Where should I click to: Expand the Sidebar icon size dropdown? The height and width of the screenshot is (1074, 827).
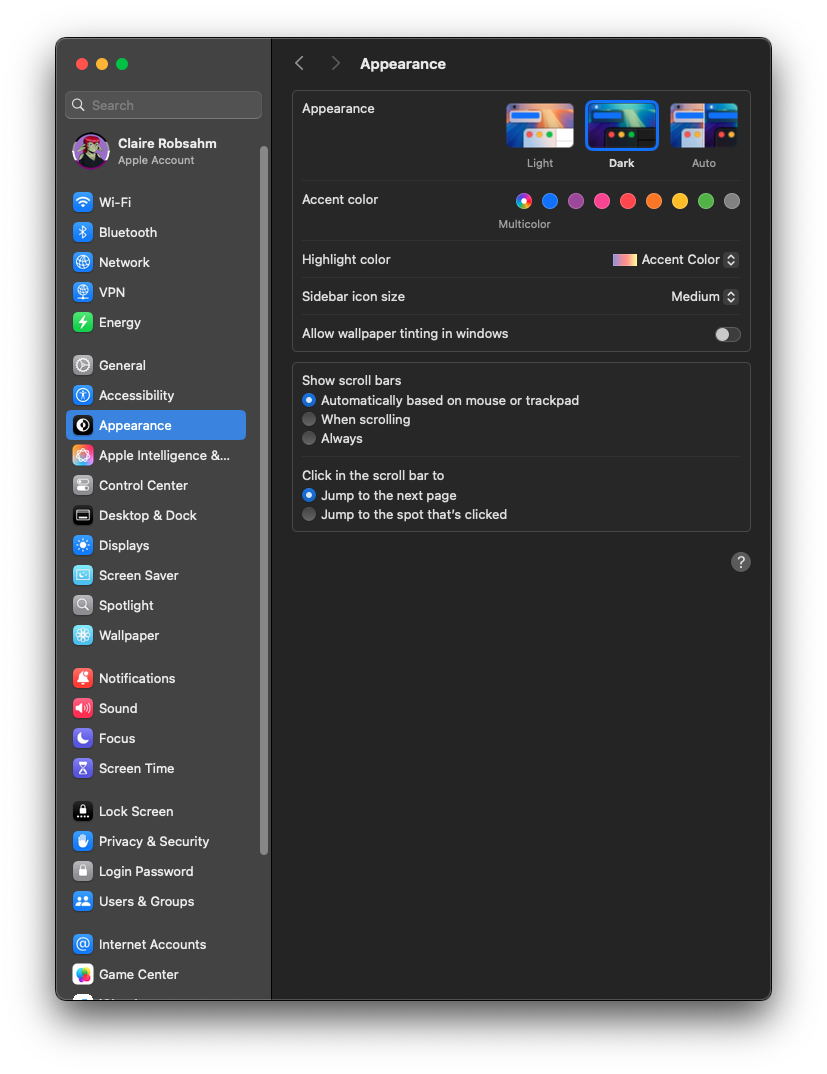tap(704, 296)
